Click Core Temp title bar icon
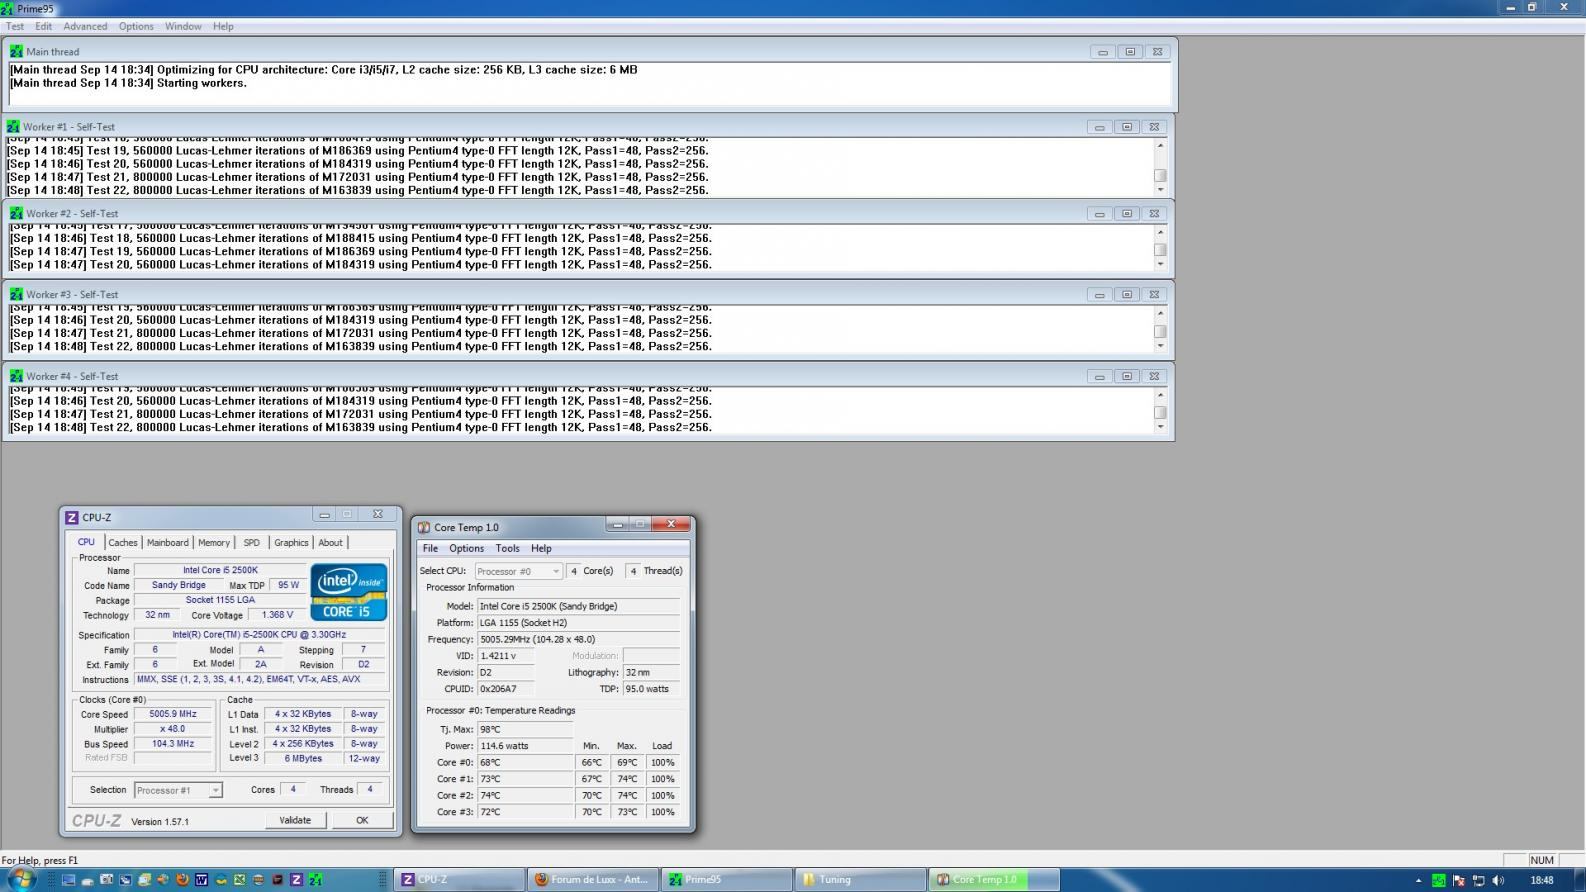The height and width of the screenshot is (892, 1586). [424, 527]
